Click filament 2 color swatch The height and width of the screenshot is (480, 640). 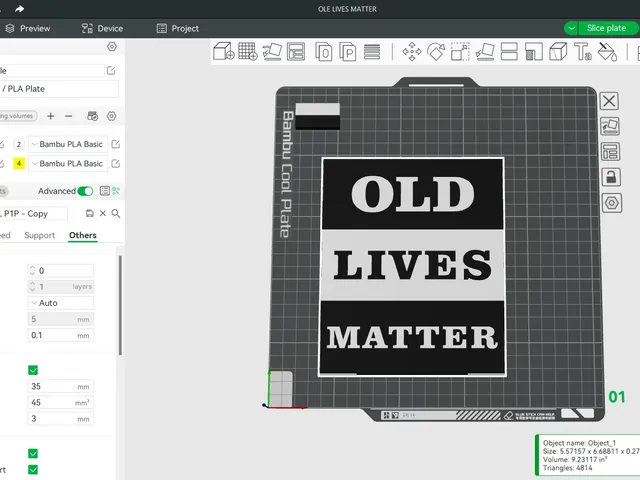(19, 144)
